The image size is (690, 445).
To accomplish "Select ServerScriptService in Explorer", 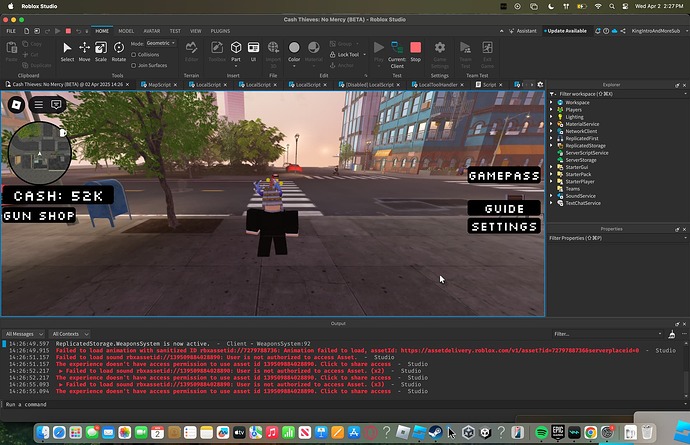I will coord(587,153).
